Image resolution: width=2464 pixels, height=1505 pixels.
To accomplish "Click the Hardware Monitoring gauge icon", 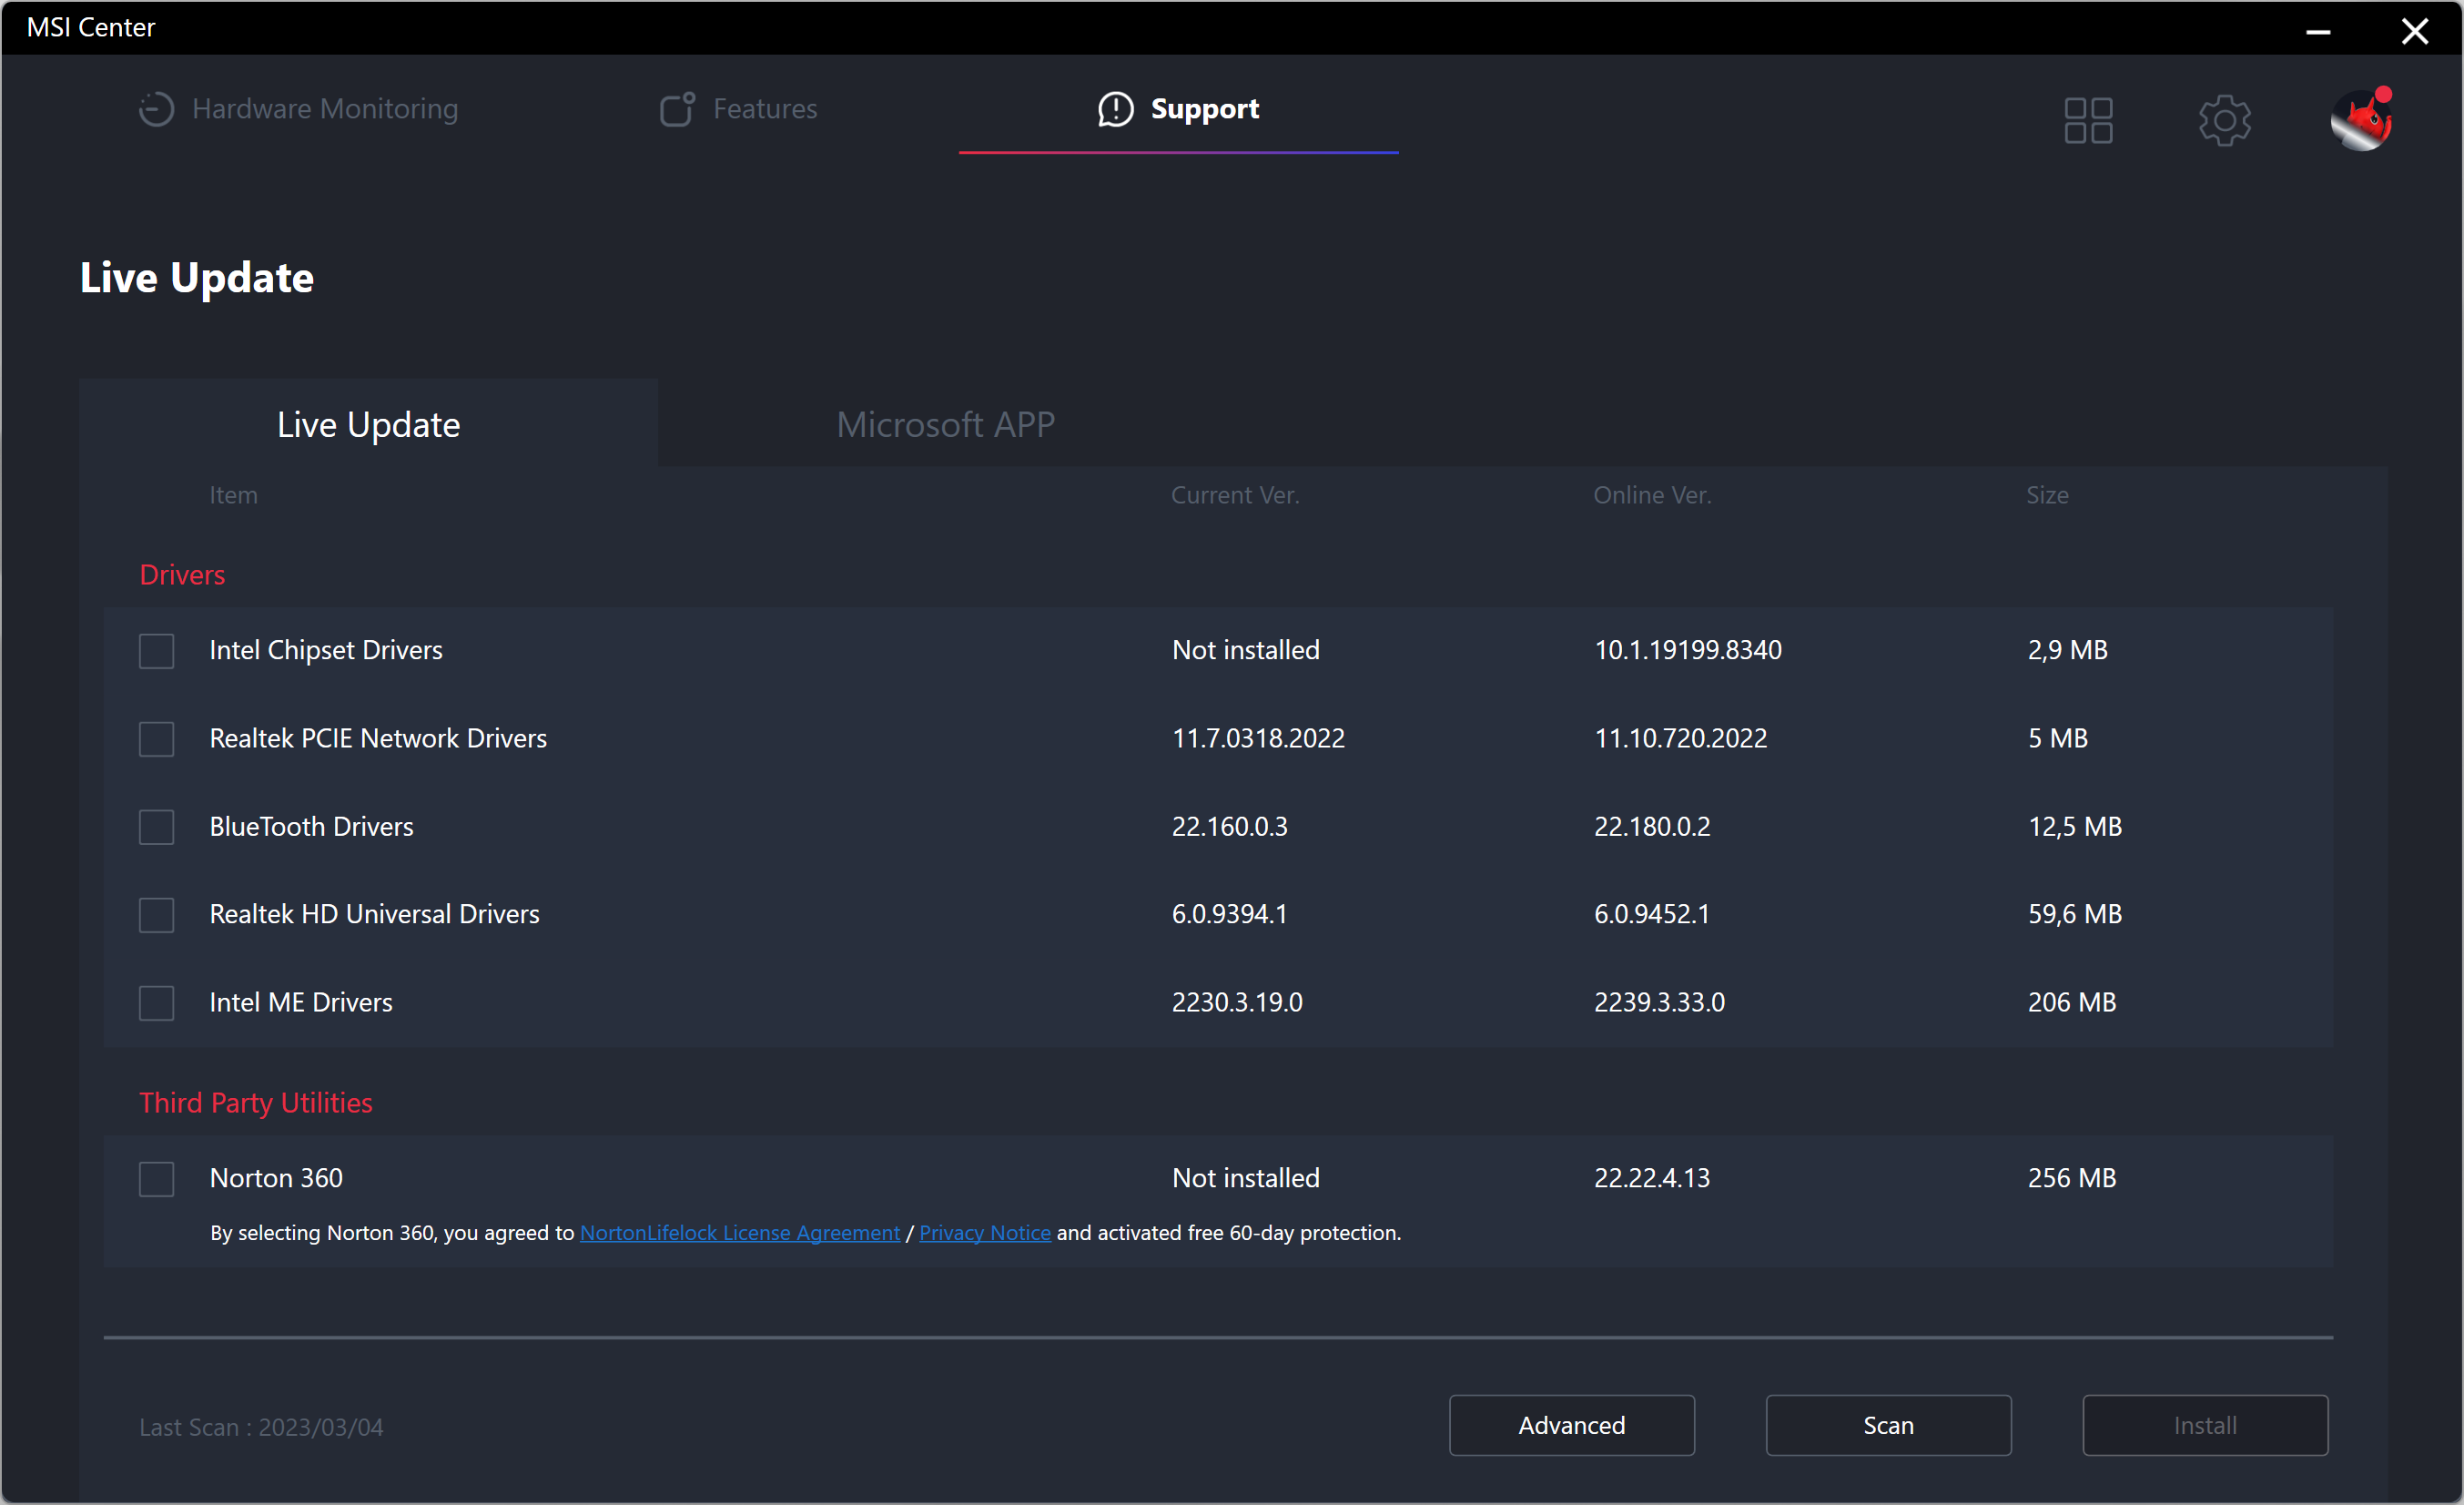I will pyautogui.click(x=156, y=109).
